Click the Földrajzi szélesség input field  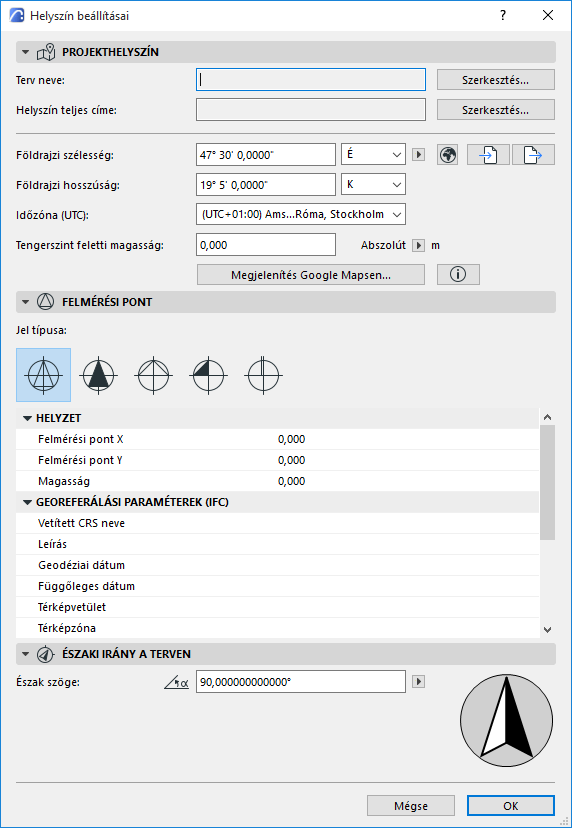tap(266, 155)
